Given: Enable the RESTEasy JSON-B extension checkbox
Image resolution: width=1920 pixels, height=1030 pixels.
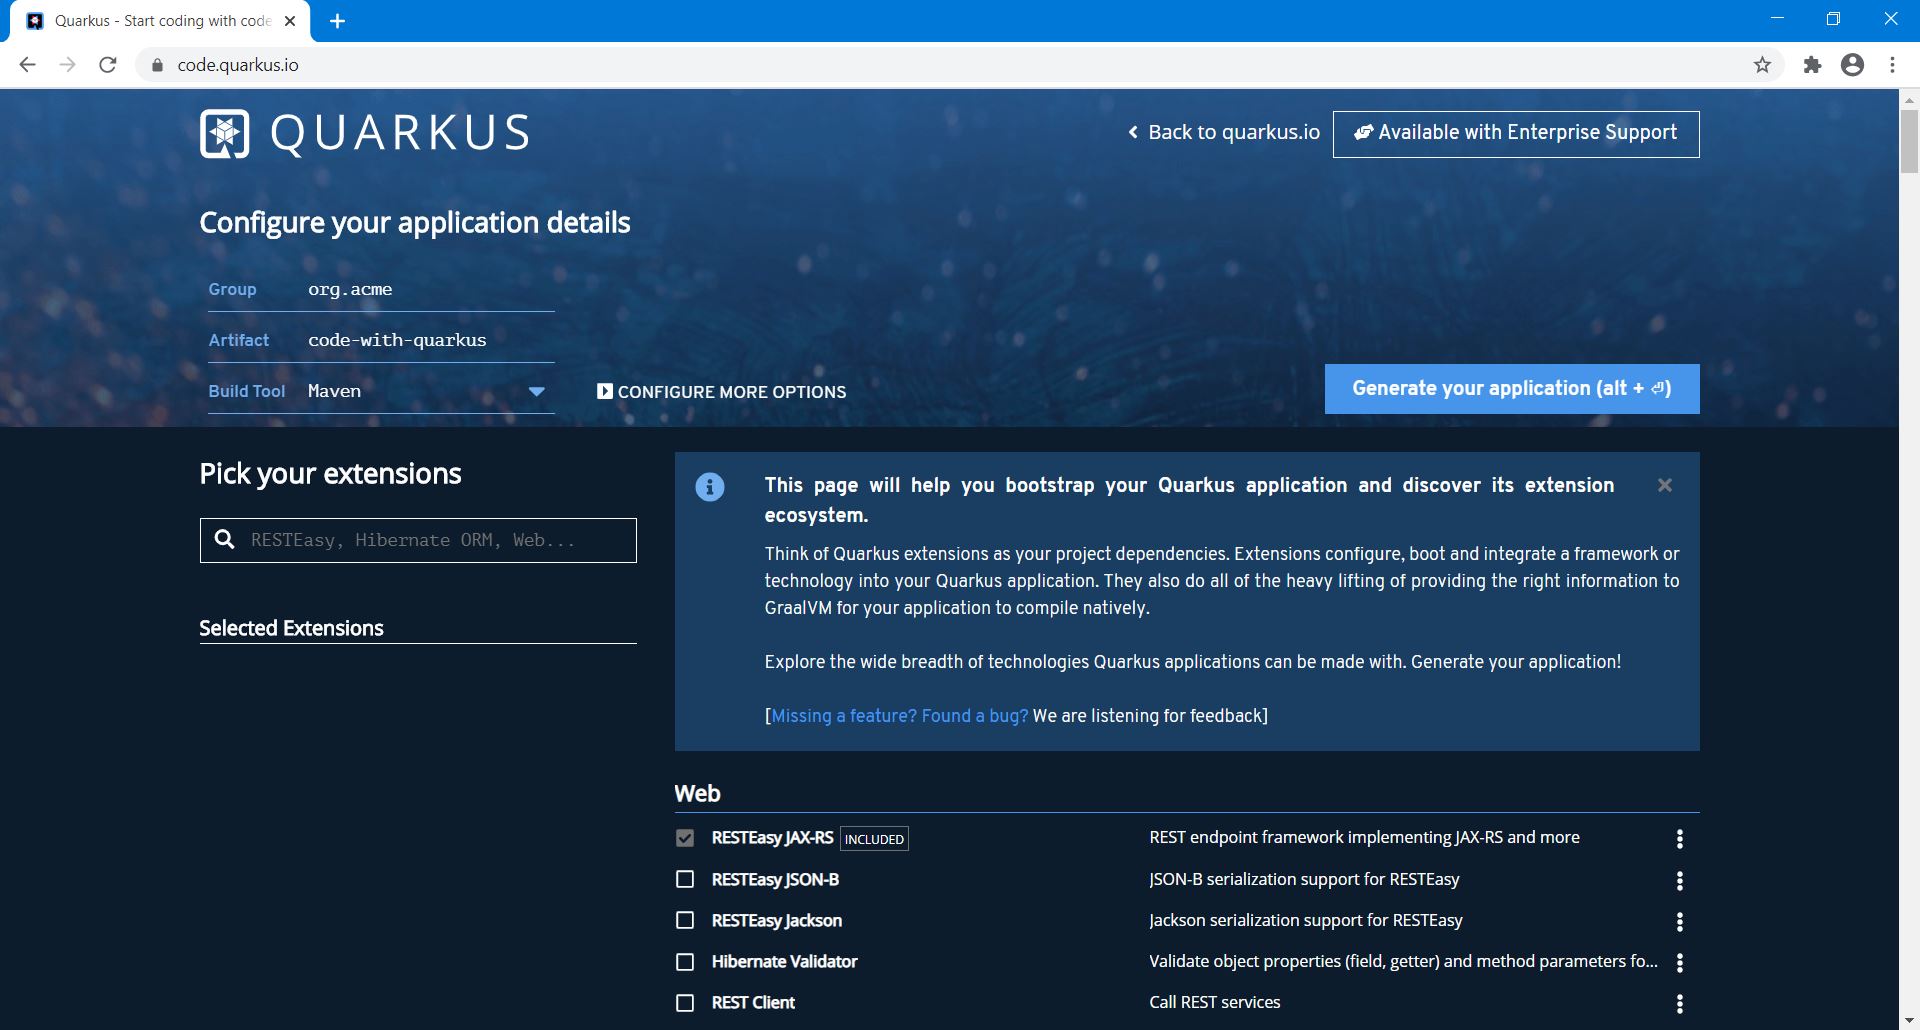Looking at the screenshot, I should [685, 879].
